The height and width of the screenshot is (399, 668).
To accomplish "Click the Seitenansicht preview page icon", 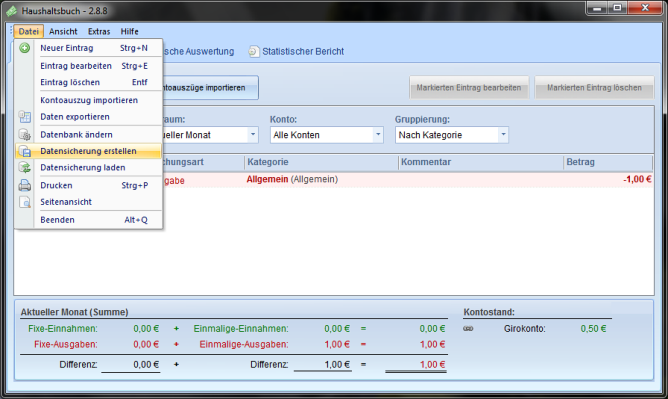I will tap(25, 202).
